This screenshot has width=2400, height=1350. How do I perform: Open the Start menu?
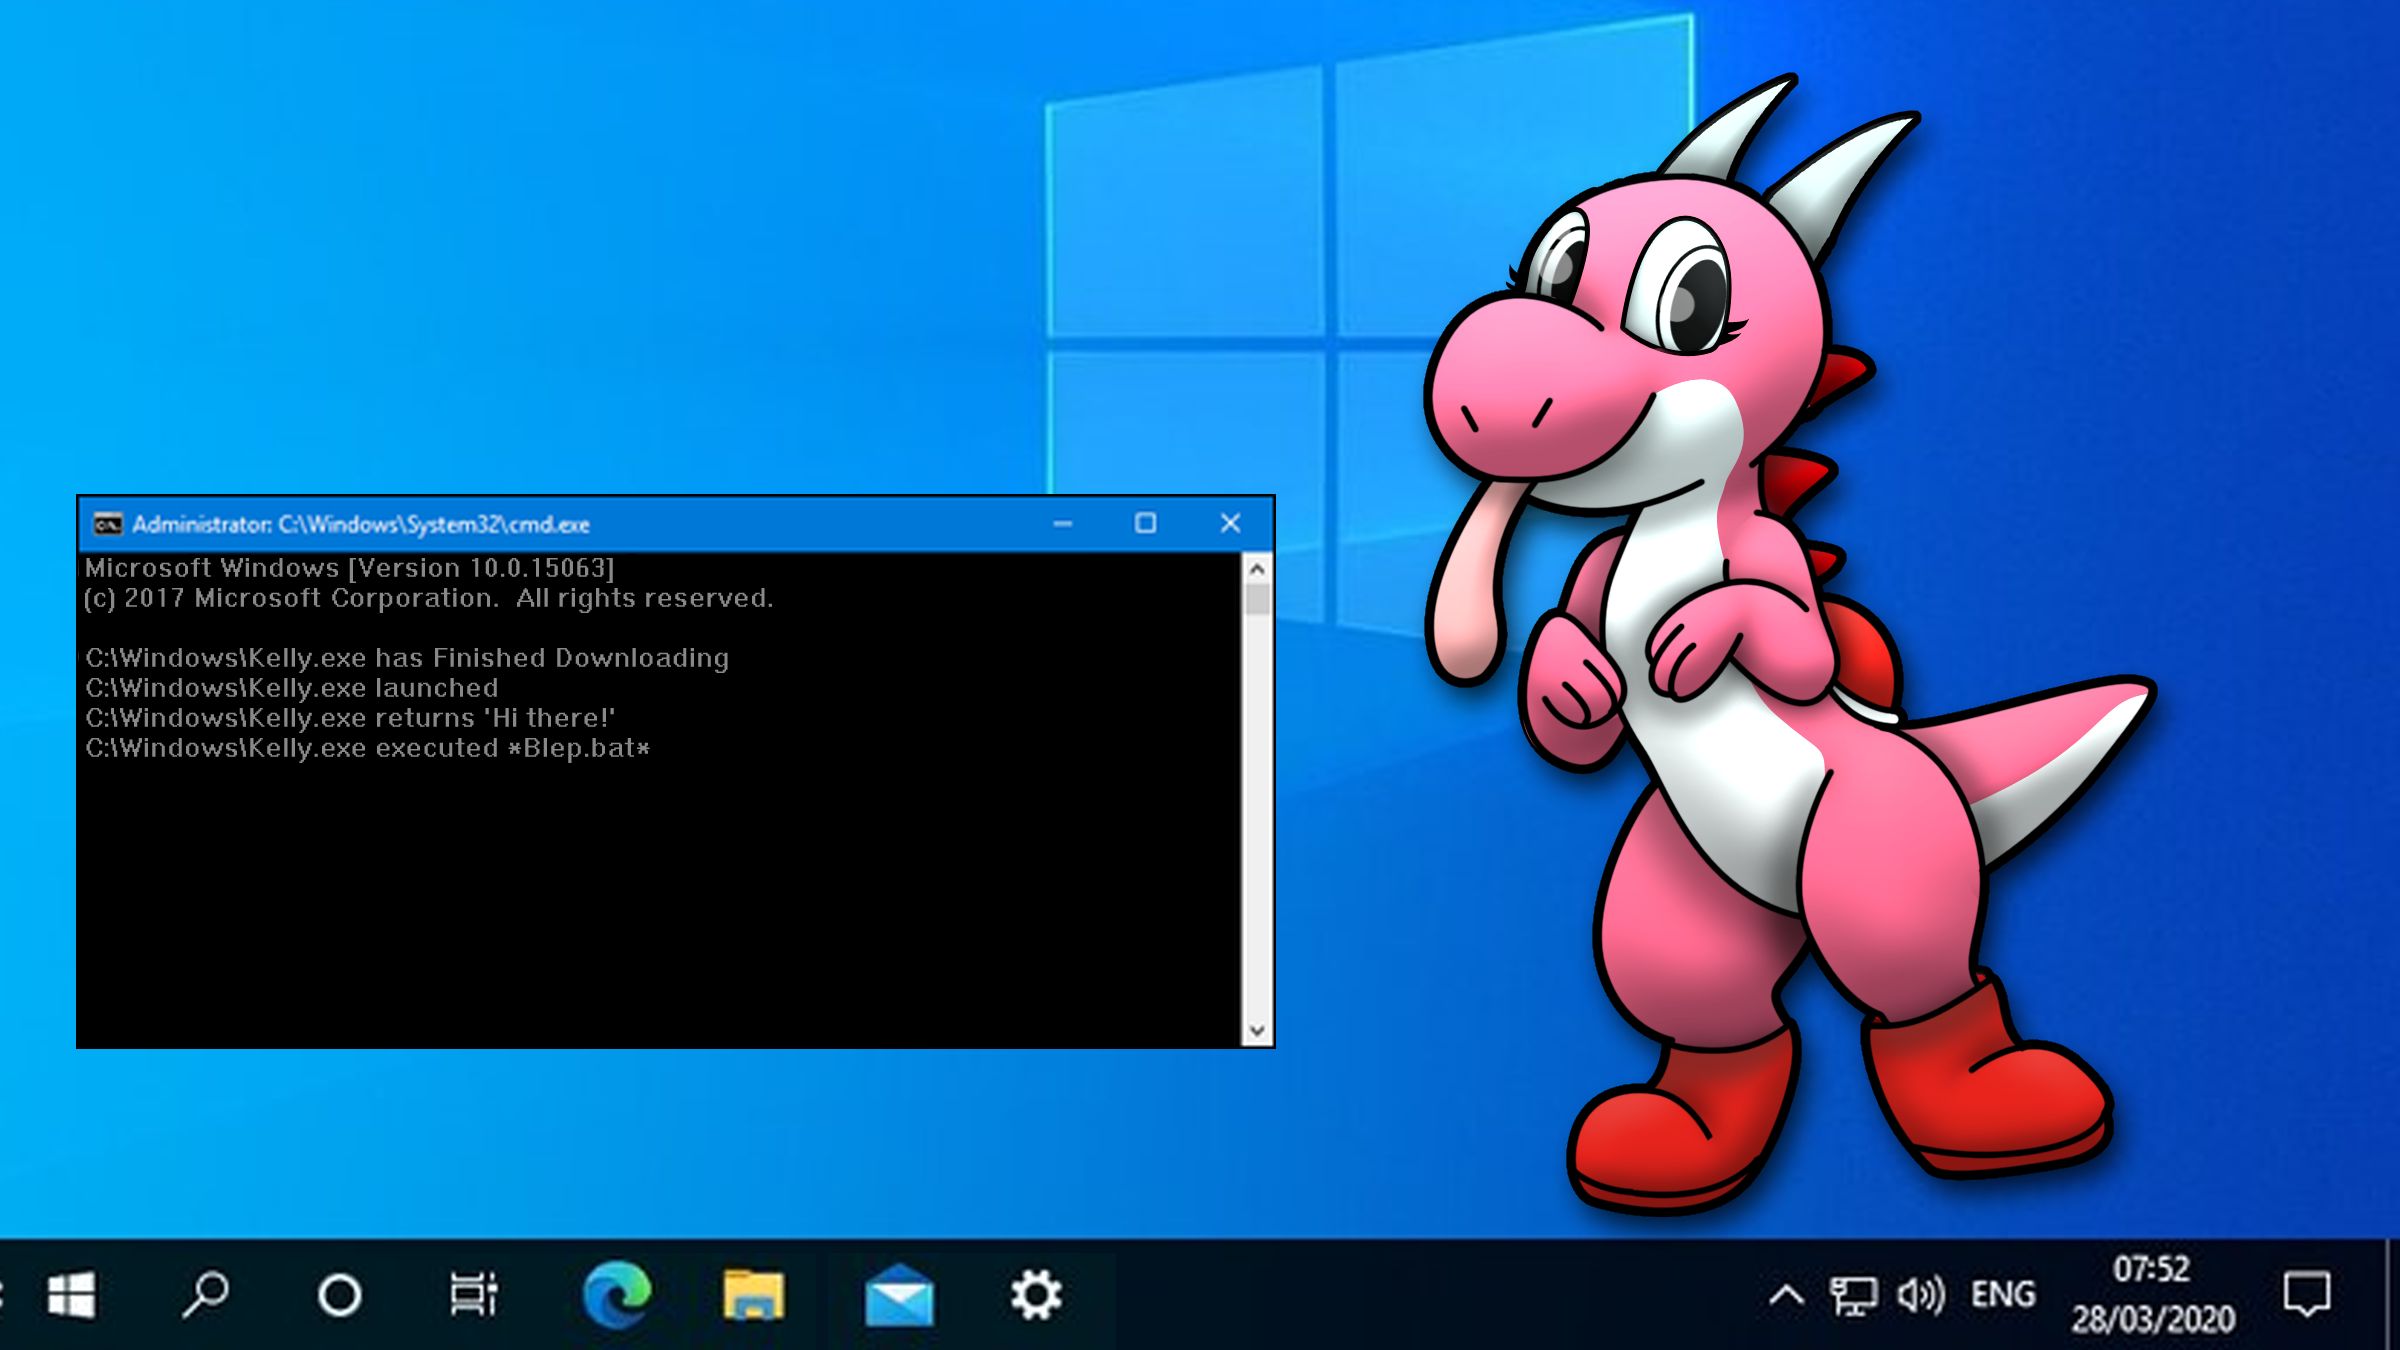(x=72, y=1293)
